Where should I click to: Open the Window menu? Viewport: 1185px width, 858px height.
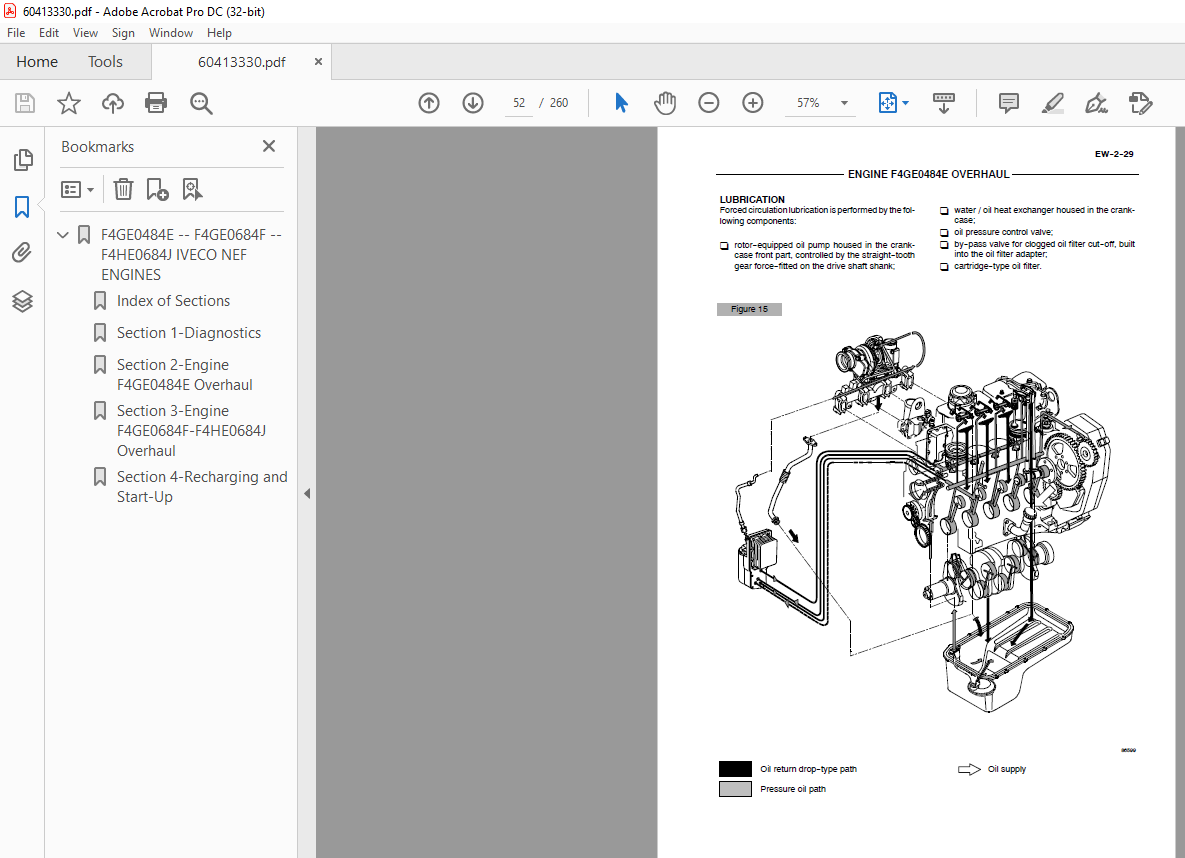coord(171,33)
